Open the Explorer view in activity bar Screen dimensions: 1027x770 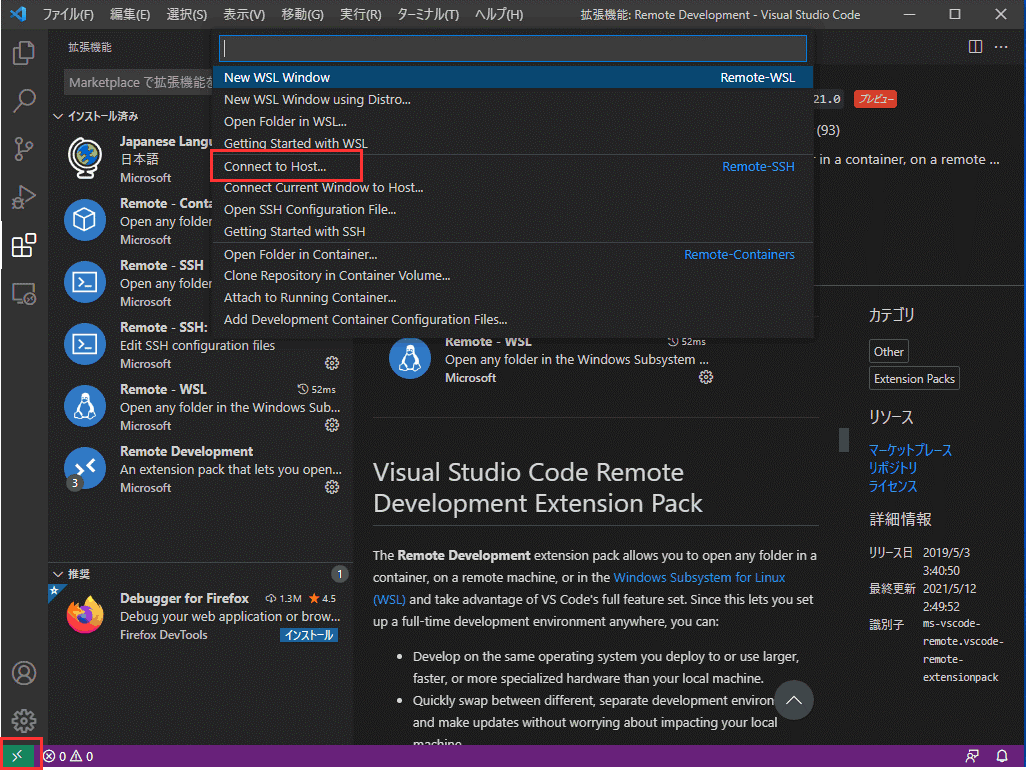pos(24,53)
